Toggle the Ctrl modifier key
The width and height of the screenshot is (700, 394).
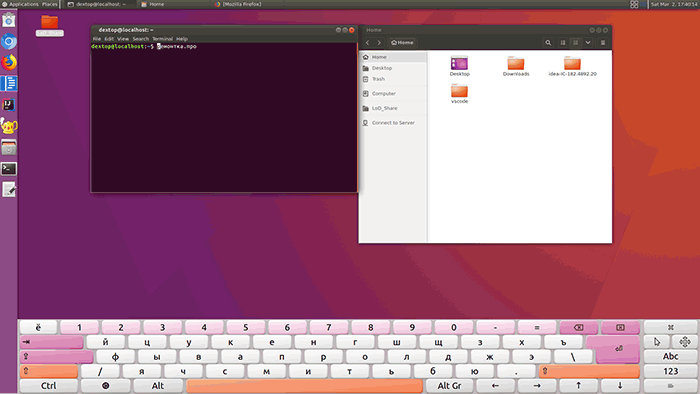pos(49,386)
